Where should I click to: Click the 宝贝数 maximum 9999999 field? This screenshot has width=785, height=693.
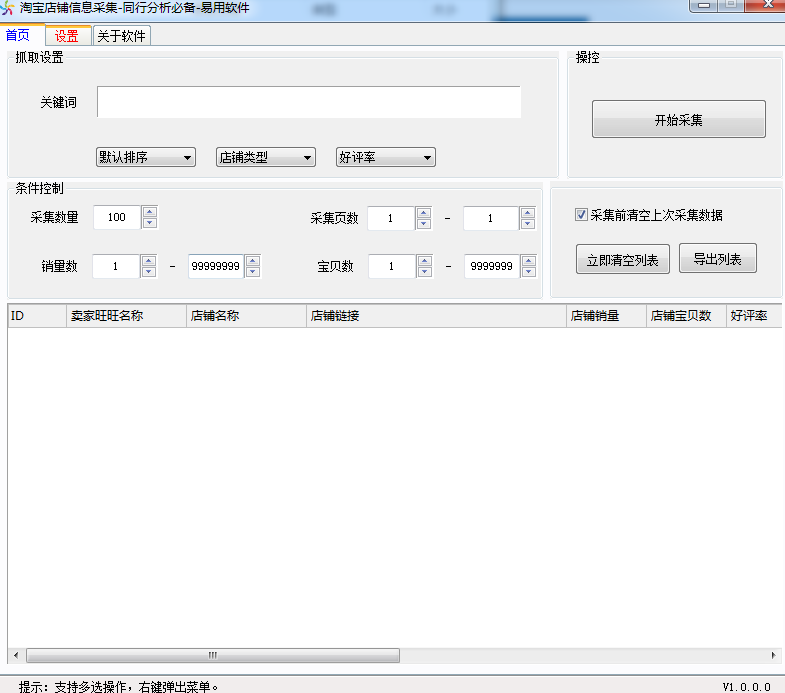(492, 266)
